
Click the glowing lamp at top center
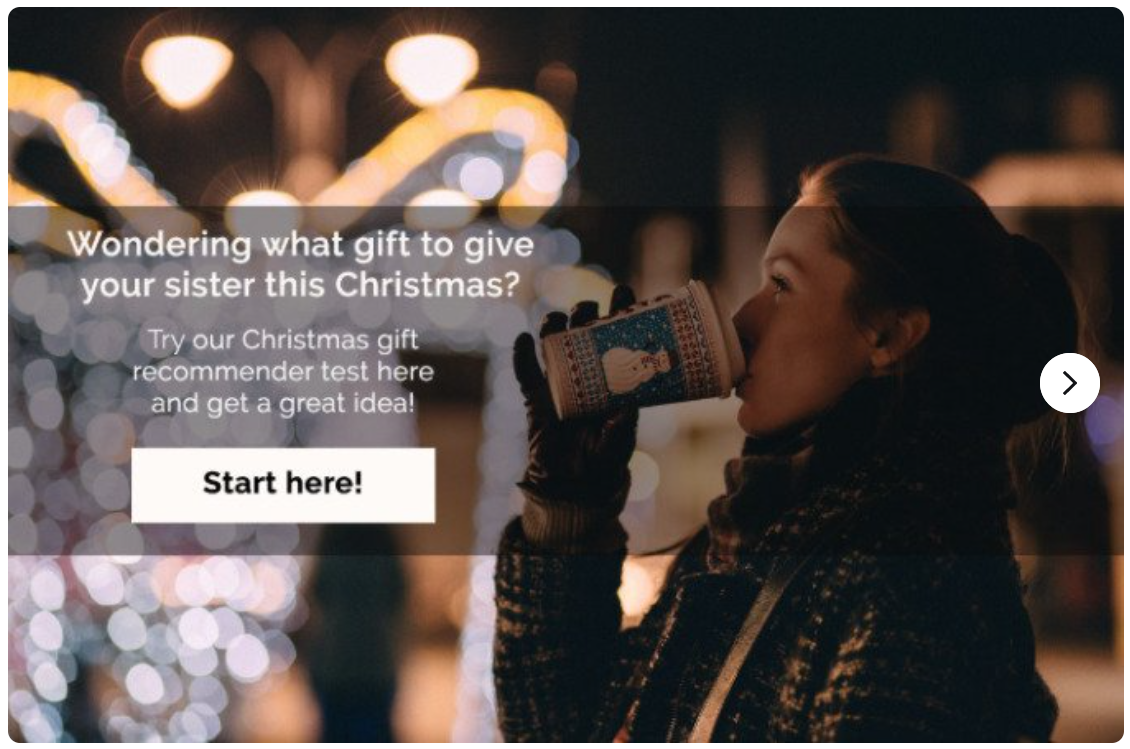[x=431, y=68]
